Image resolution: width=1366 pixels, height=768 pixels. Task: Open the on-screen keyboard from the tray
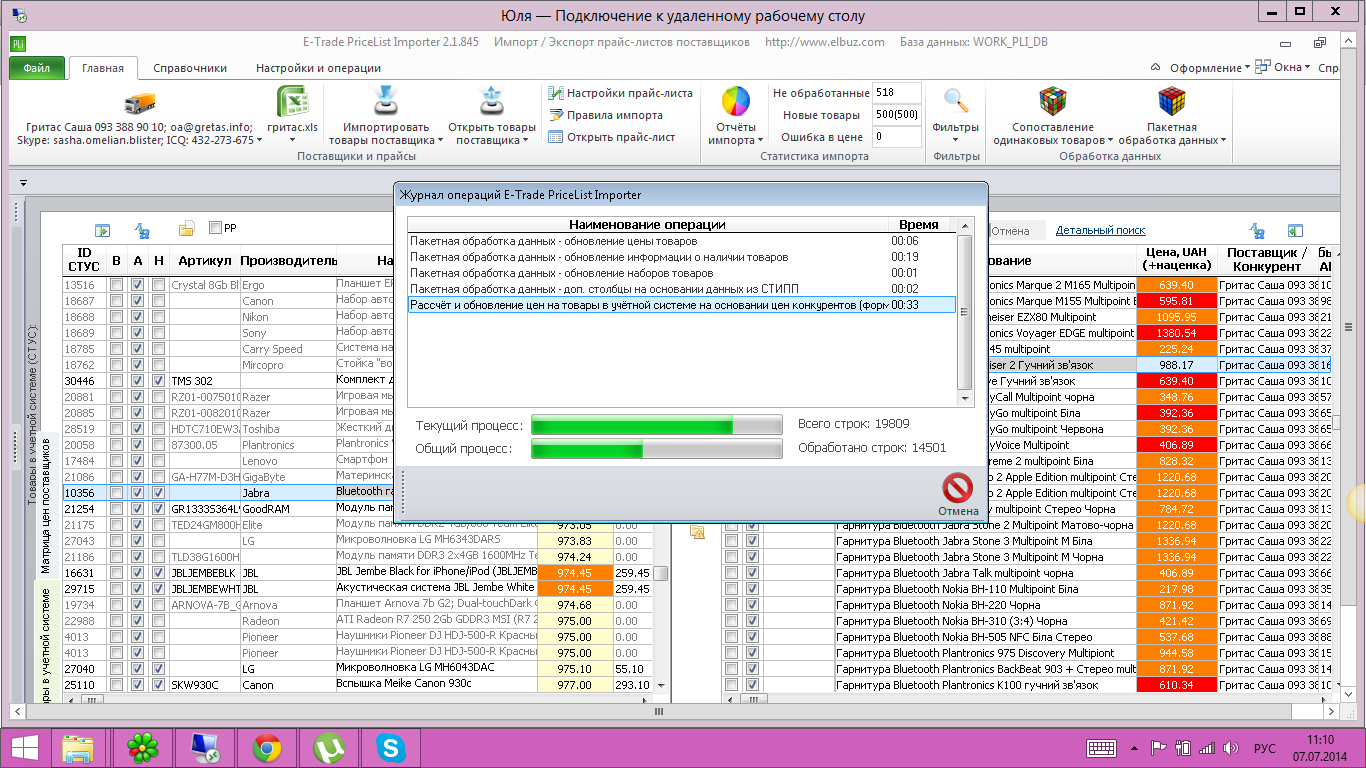(1102, 747)
